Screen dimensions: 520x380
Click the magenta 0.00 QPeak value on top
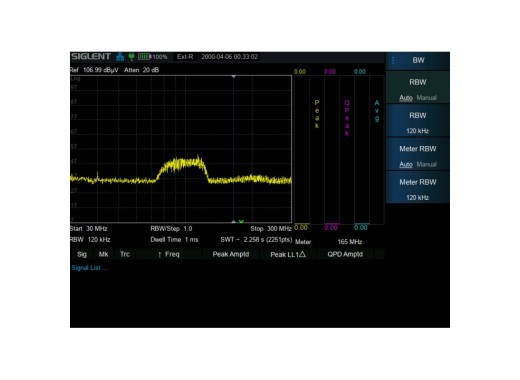pyautogui.click(x=330, y=72)
